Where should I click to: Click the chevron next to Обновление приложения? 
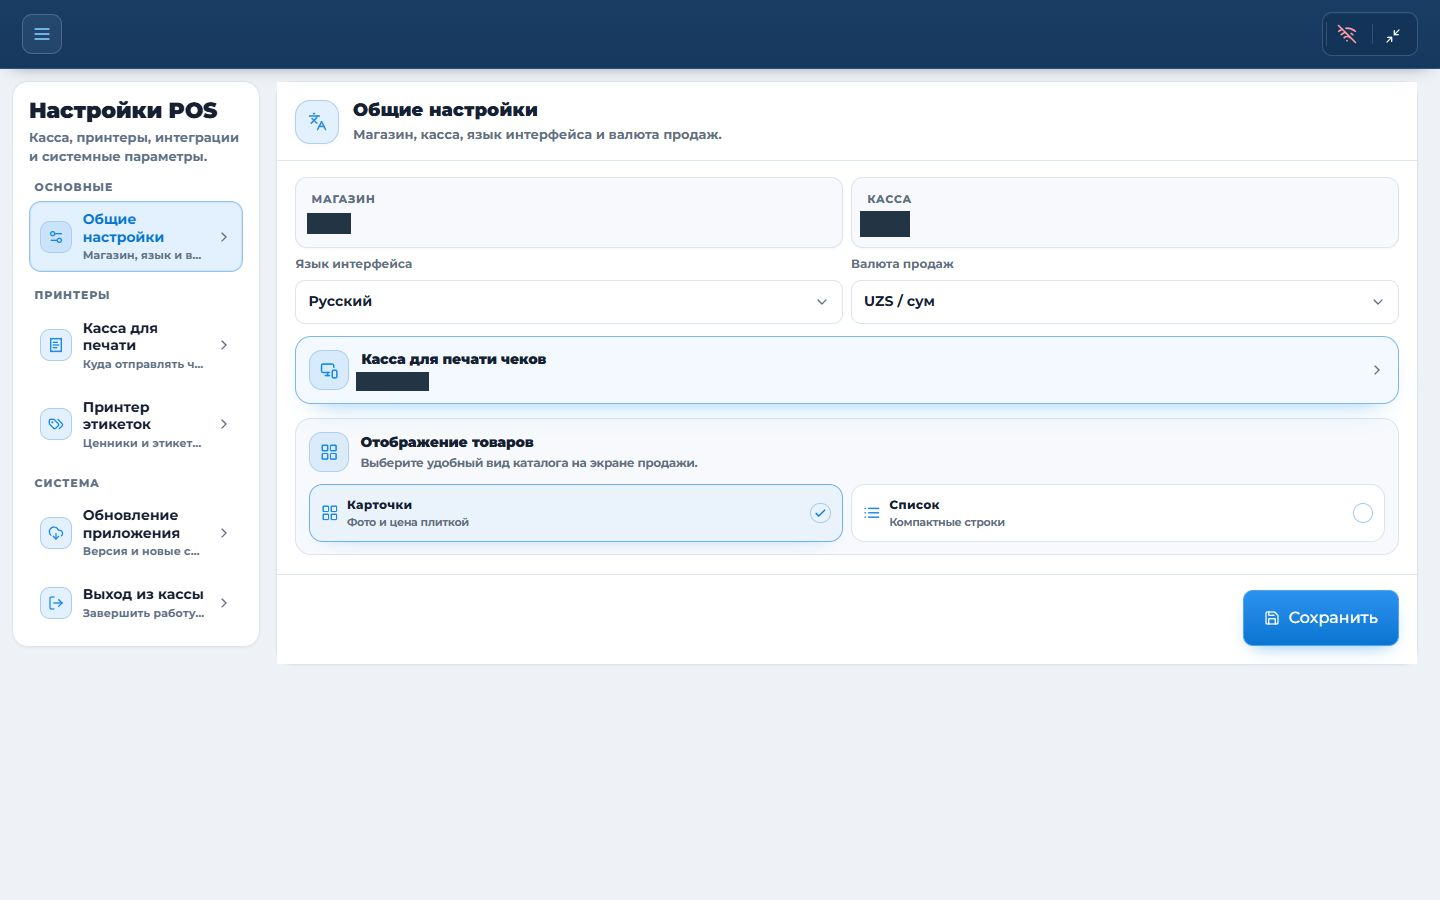(x=224, y=533)
